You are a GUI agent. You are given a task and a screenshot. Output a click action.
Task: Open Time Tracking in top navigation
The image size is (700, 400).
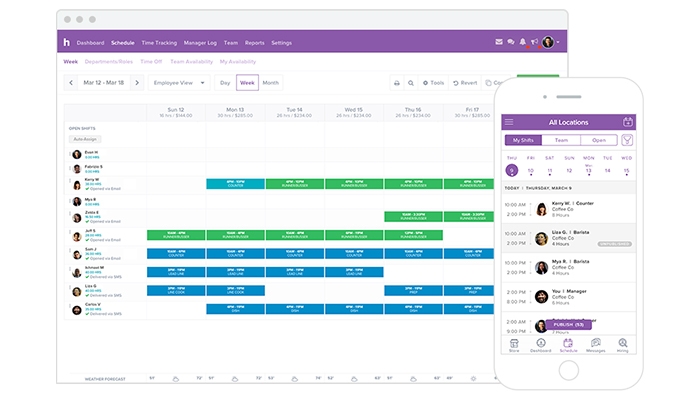pyautogui.click(x=158, y=43)
